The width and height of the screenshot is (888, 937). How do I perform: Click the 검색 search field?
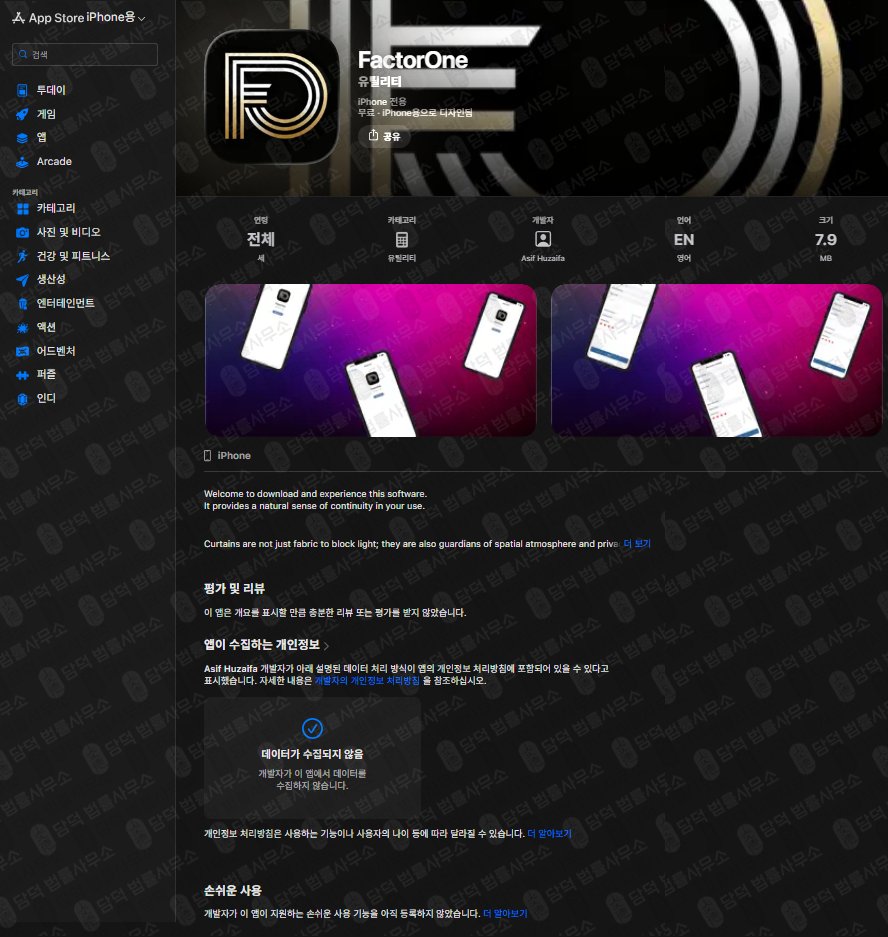(85, 54)
